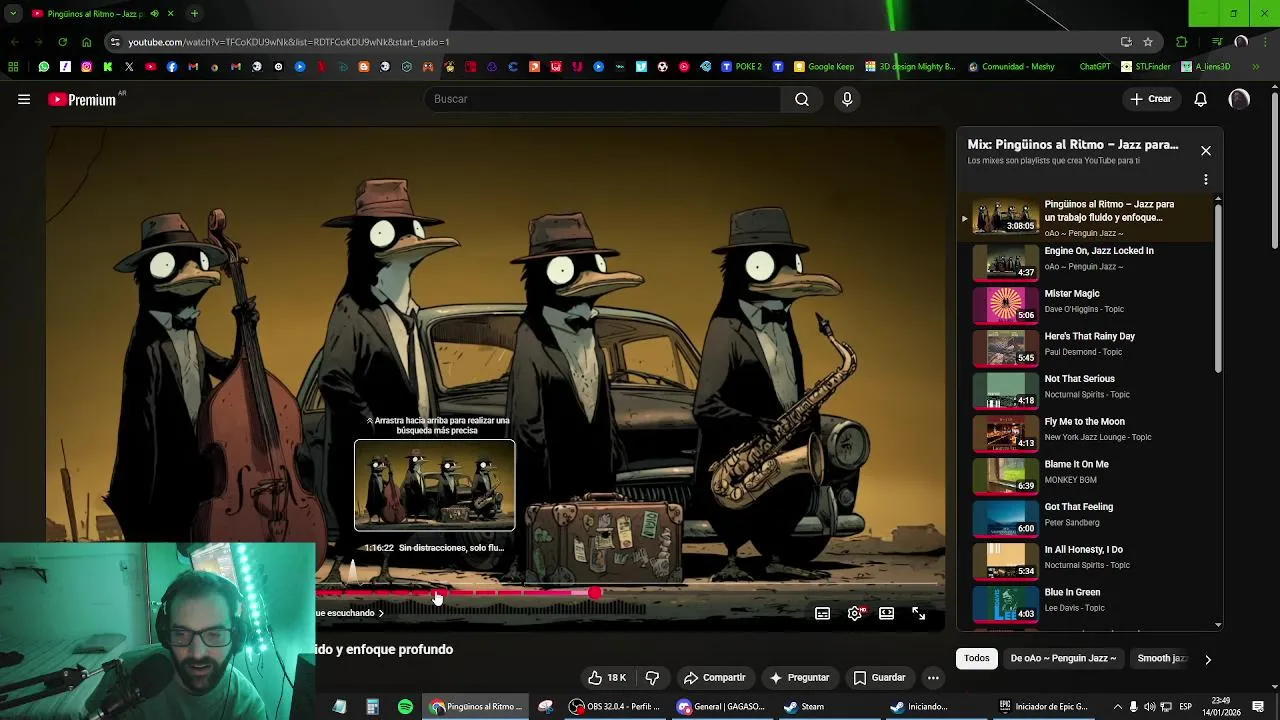Screen dimensions: 1280x720
Task: Reload the page in the browser
Action: pos(62,42)
